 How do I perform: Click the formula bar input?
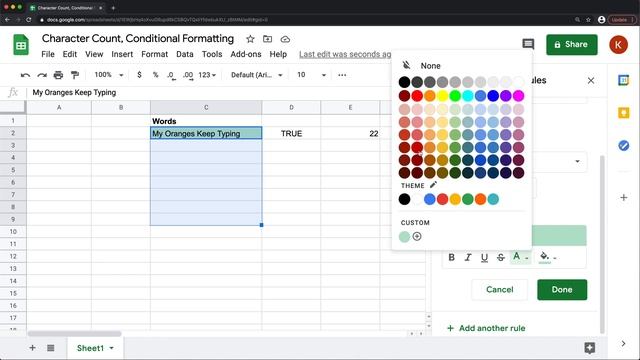click(x=208, y=93)
